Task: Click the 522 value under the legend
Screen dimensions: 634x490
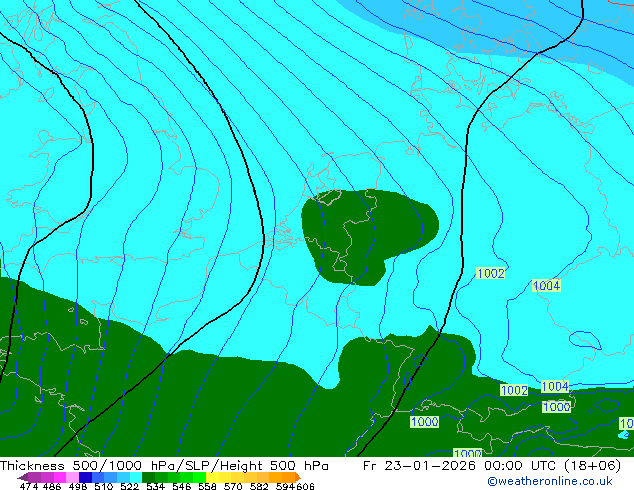Action: (129, 486)
